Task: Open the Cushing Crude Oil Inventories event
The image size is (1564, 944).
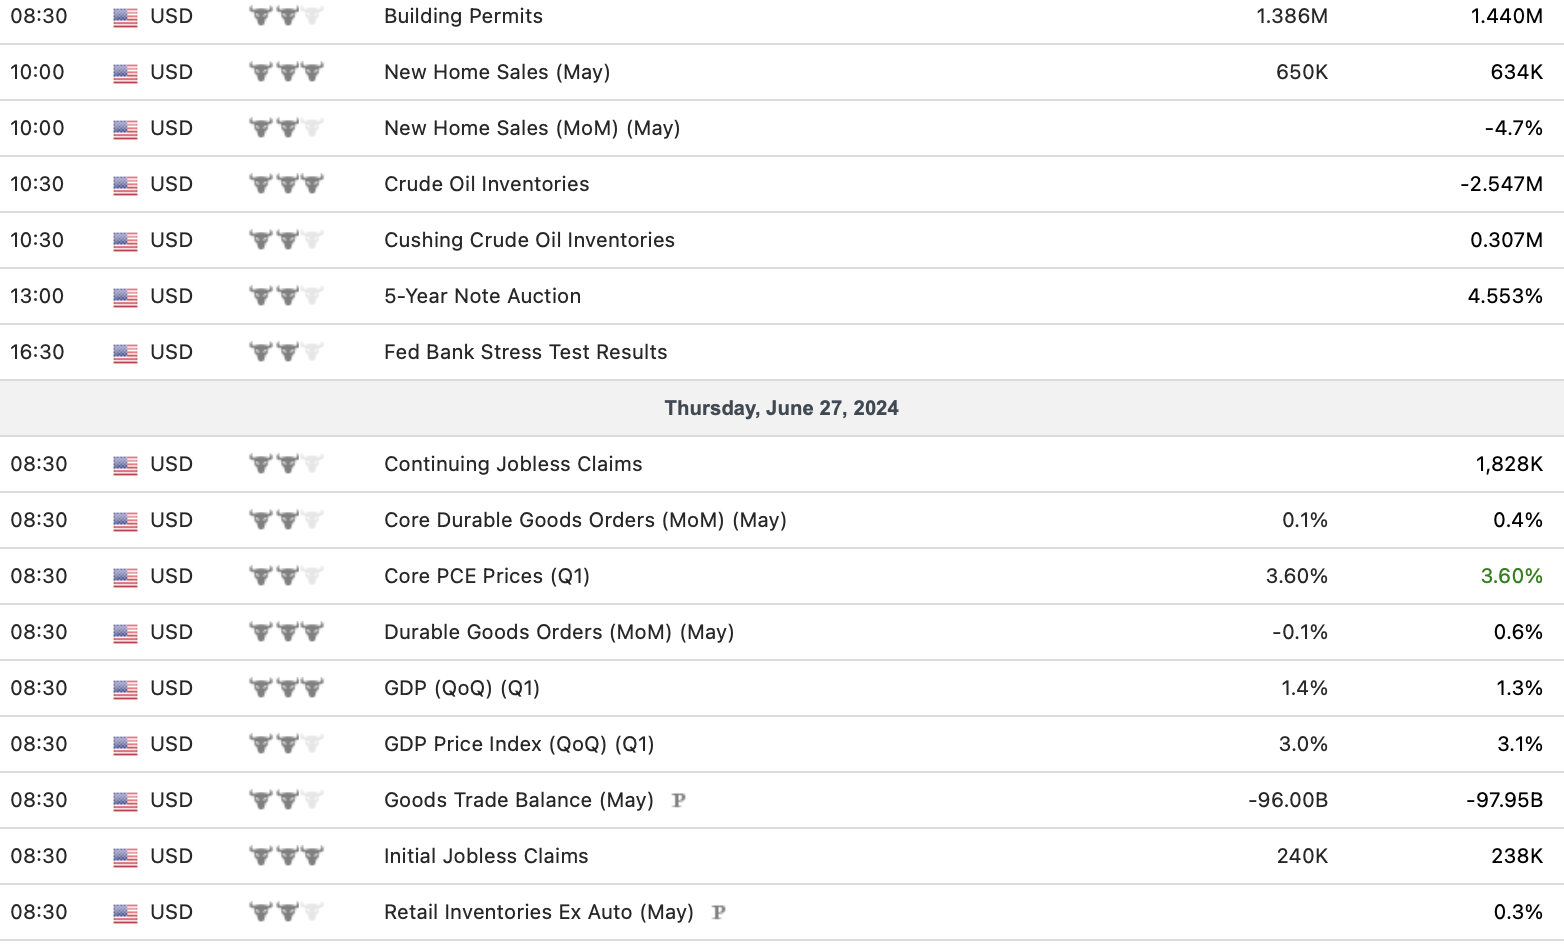Action: point(529,240)
